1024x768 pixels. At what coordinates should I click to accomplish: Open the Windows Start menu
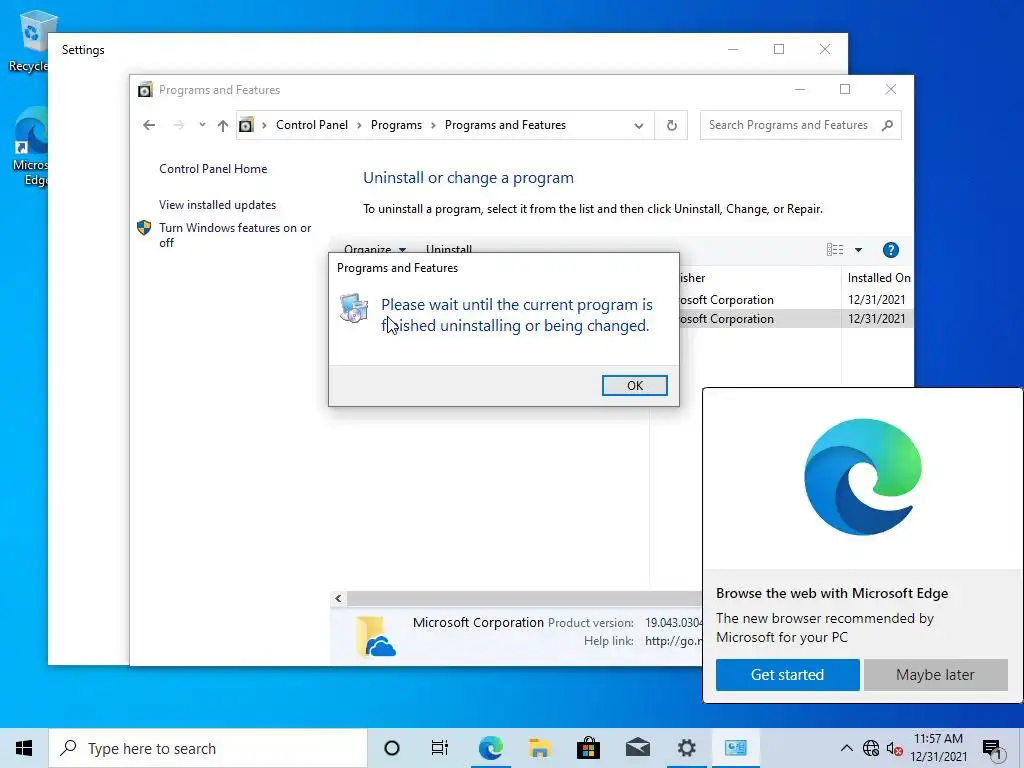(x=24, y=748)
